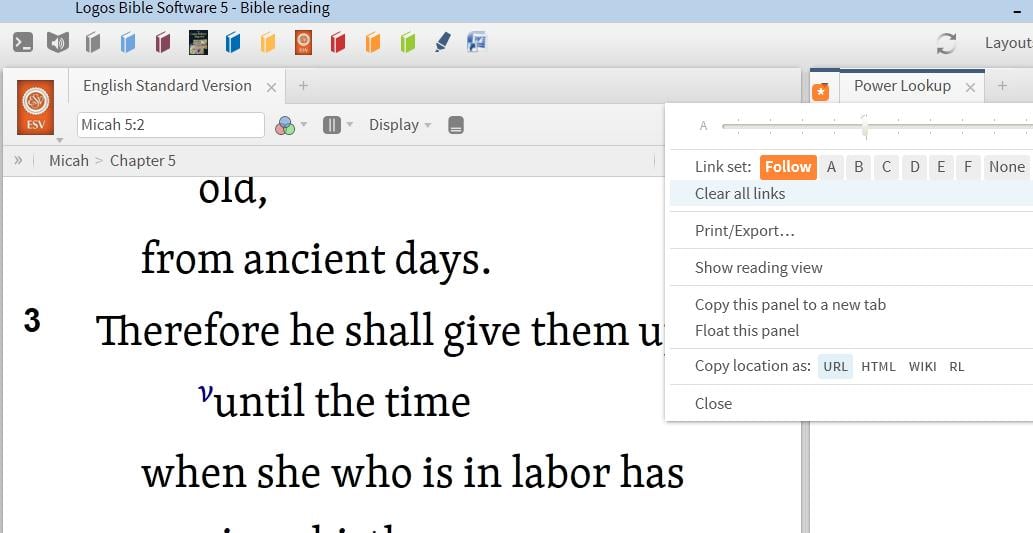Open the orange book shortcut

click(x=373, y=43)
